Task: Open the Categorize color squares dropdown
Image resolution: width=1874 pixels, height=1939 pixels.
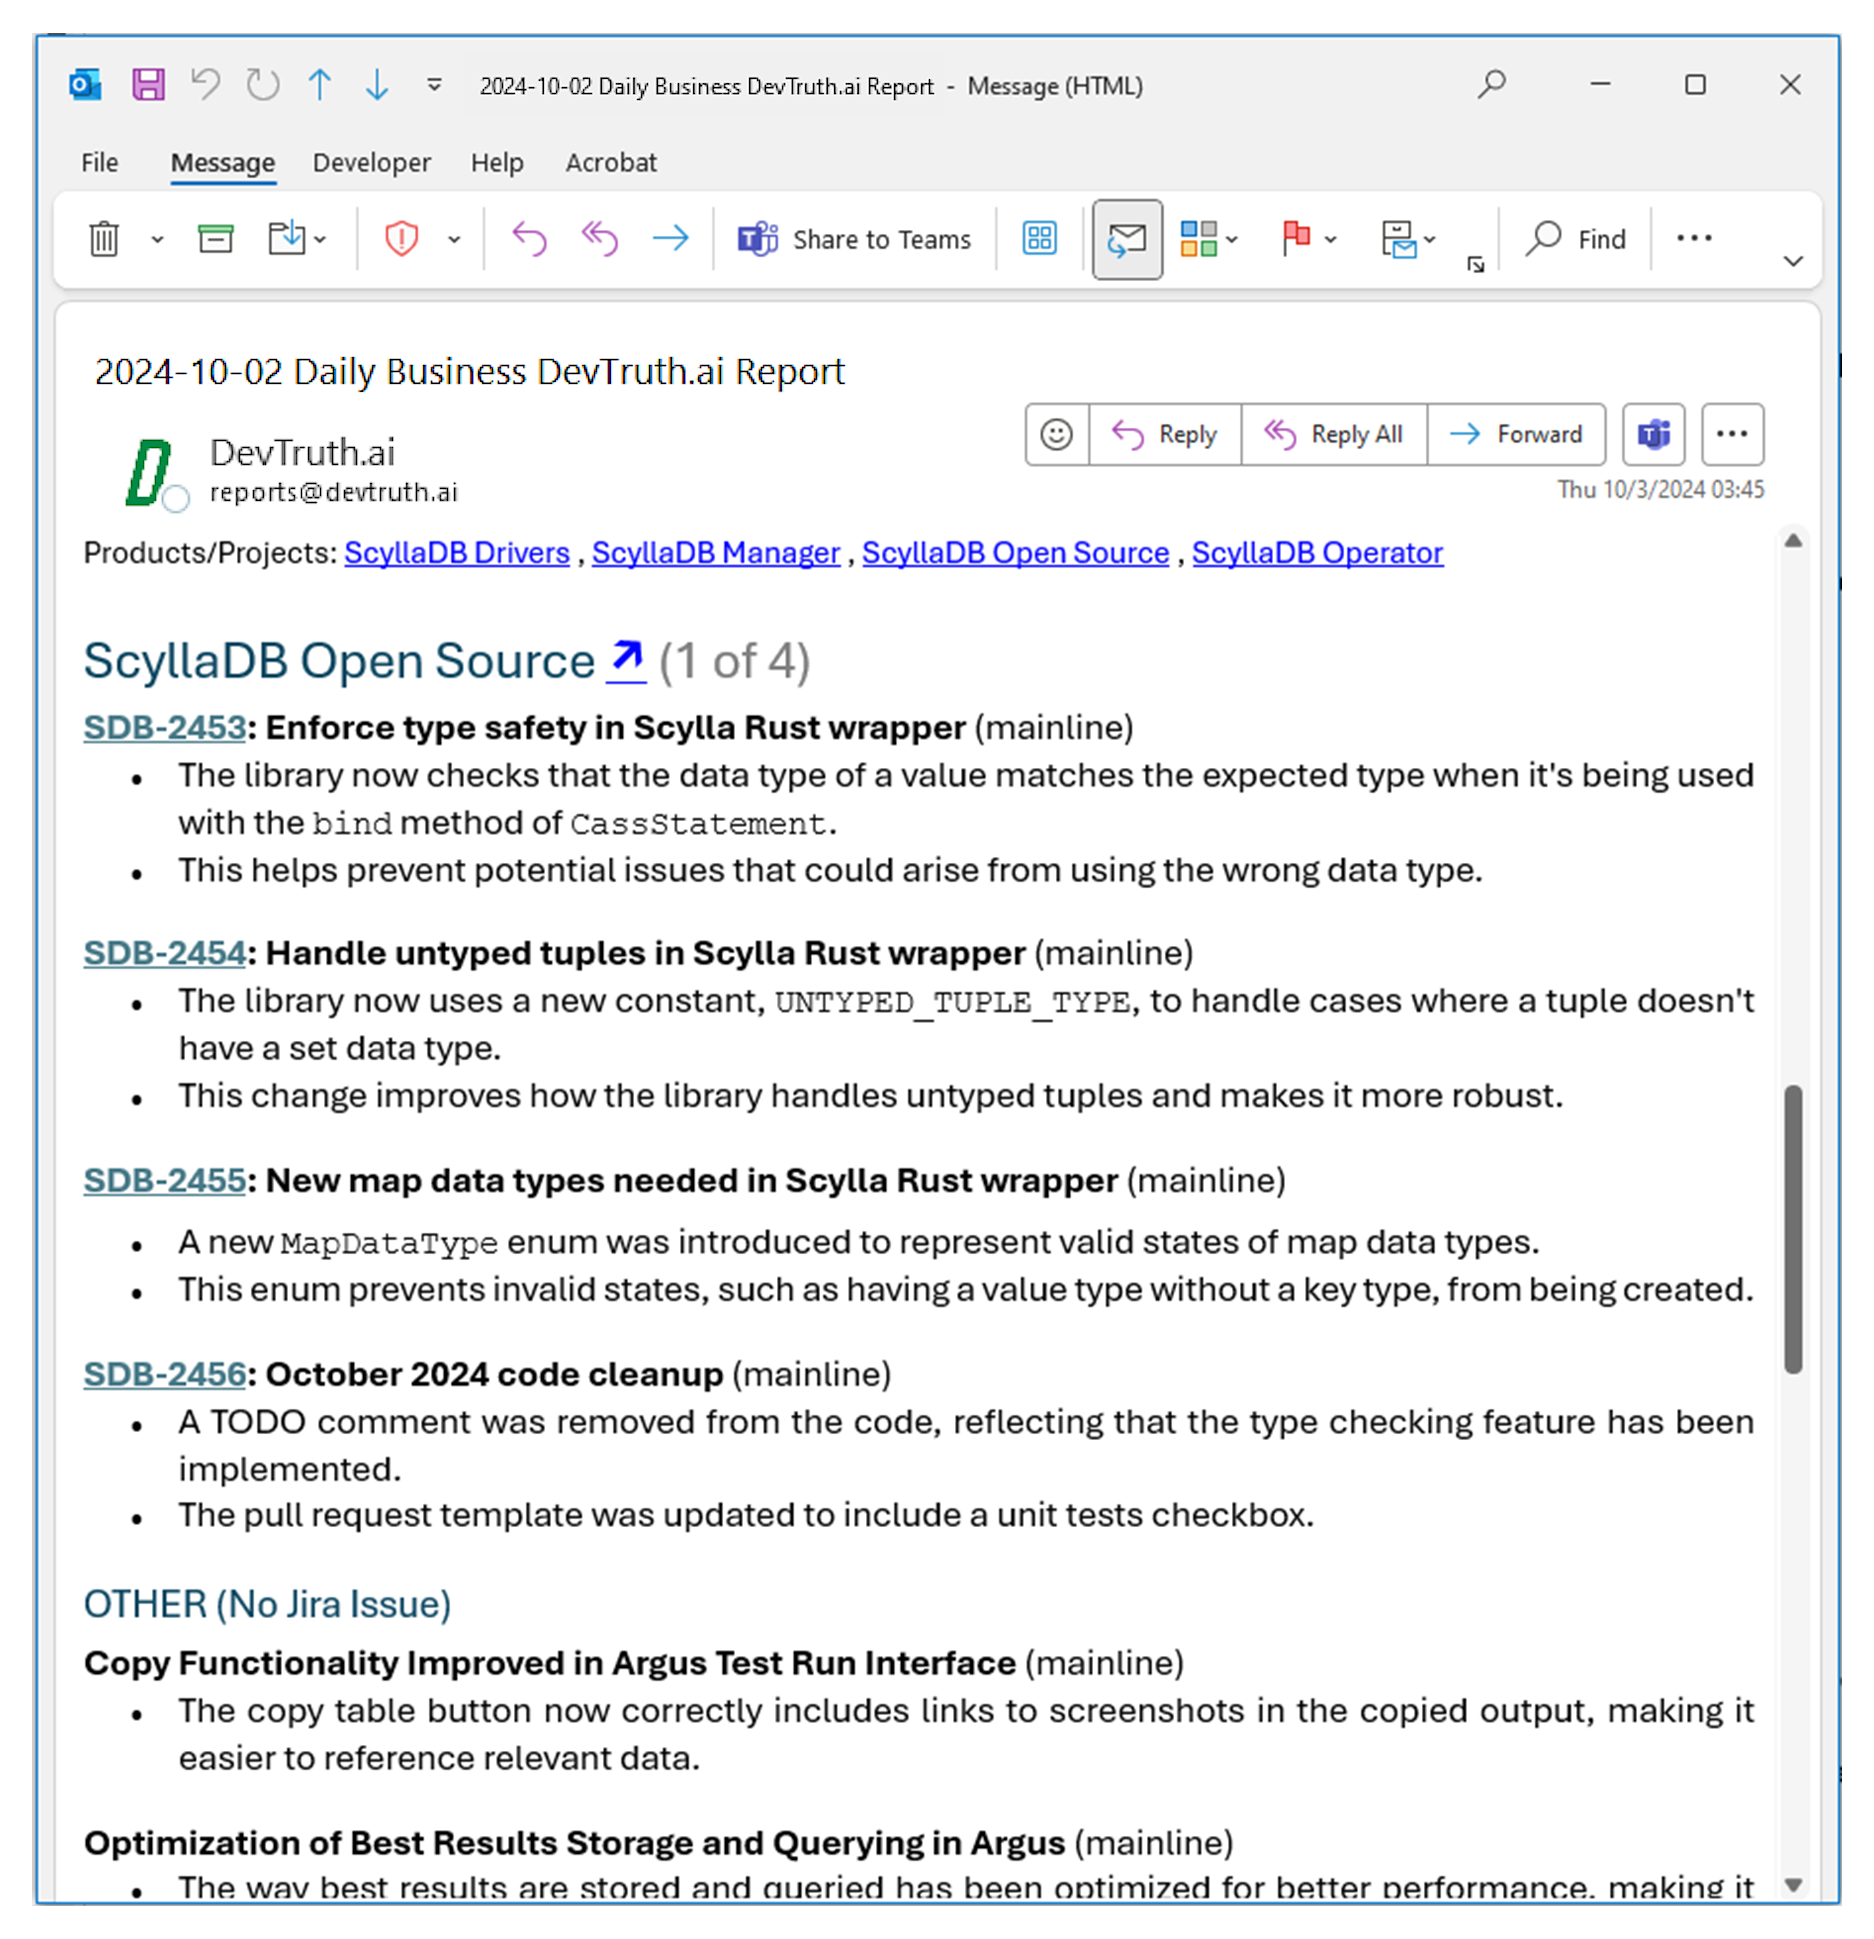Action: 1208,240
